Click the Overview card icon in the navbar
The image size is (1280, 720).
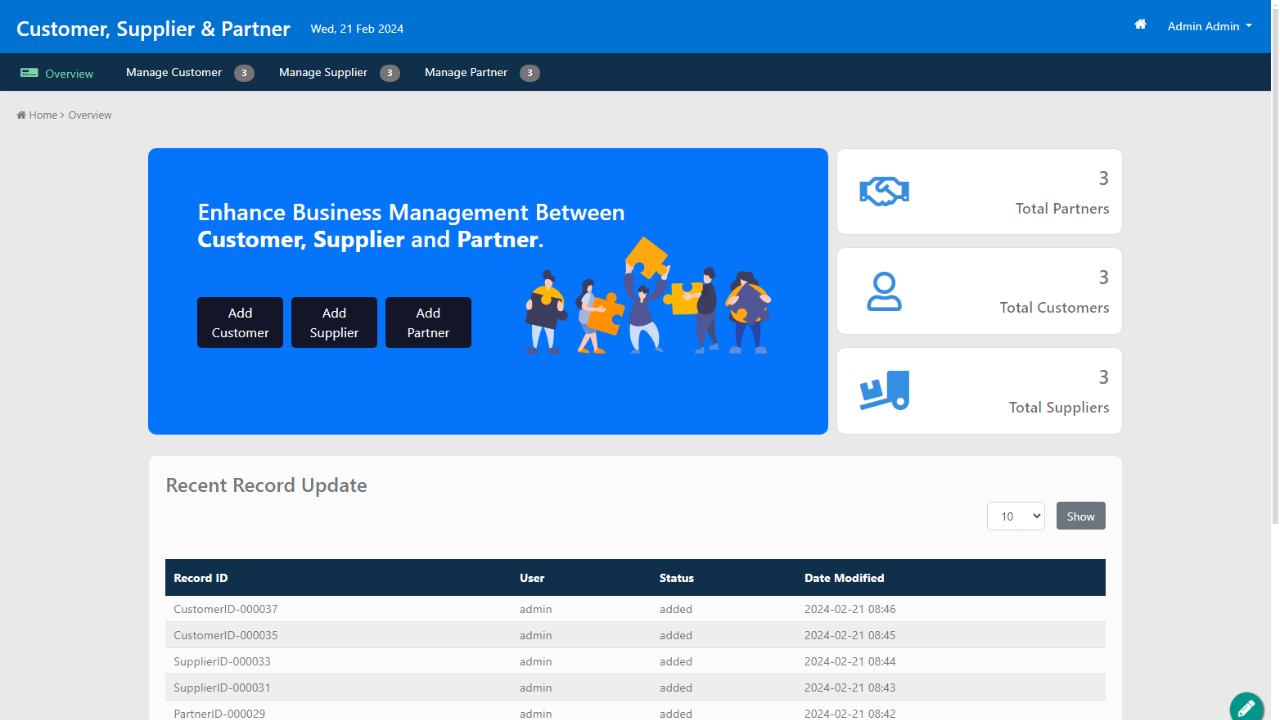(29, 73)
